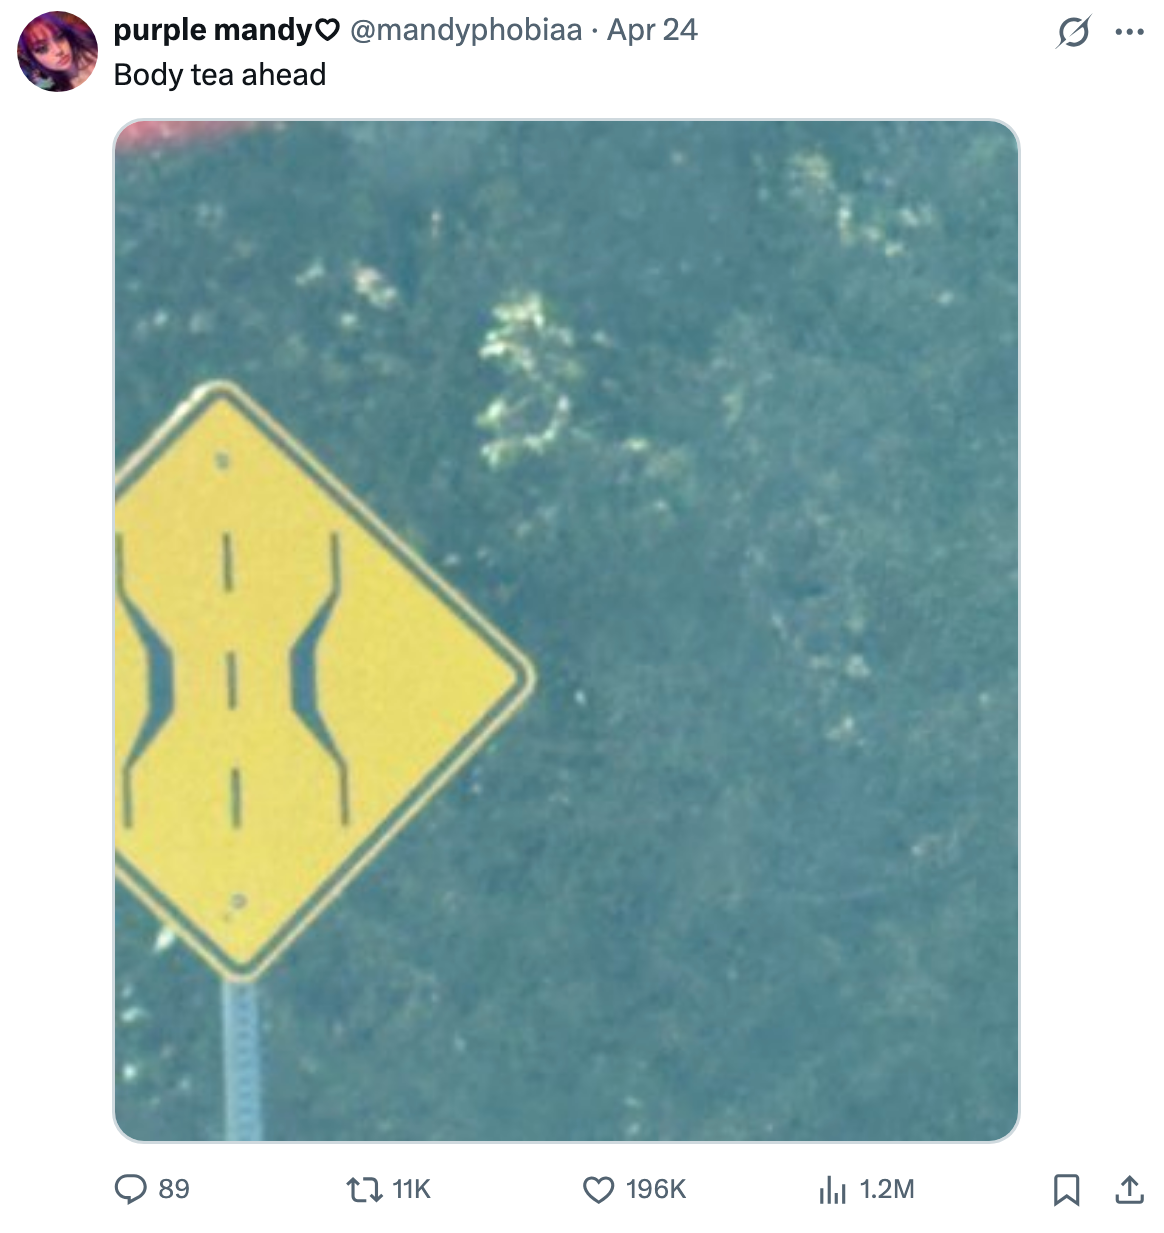Click the 1.2M views count
This screenshot has width=1164, height=1233.
[x=886, y=1189]
